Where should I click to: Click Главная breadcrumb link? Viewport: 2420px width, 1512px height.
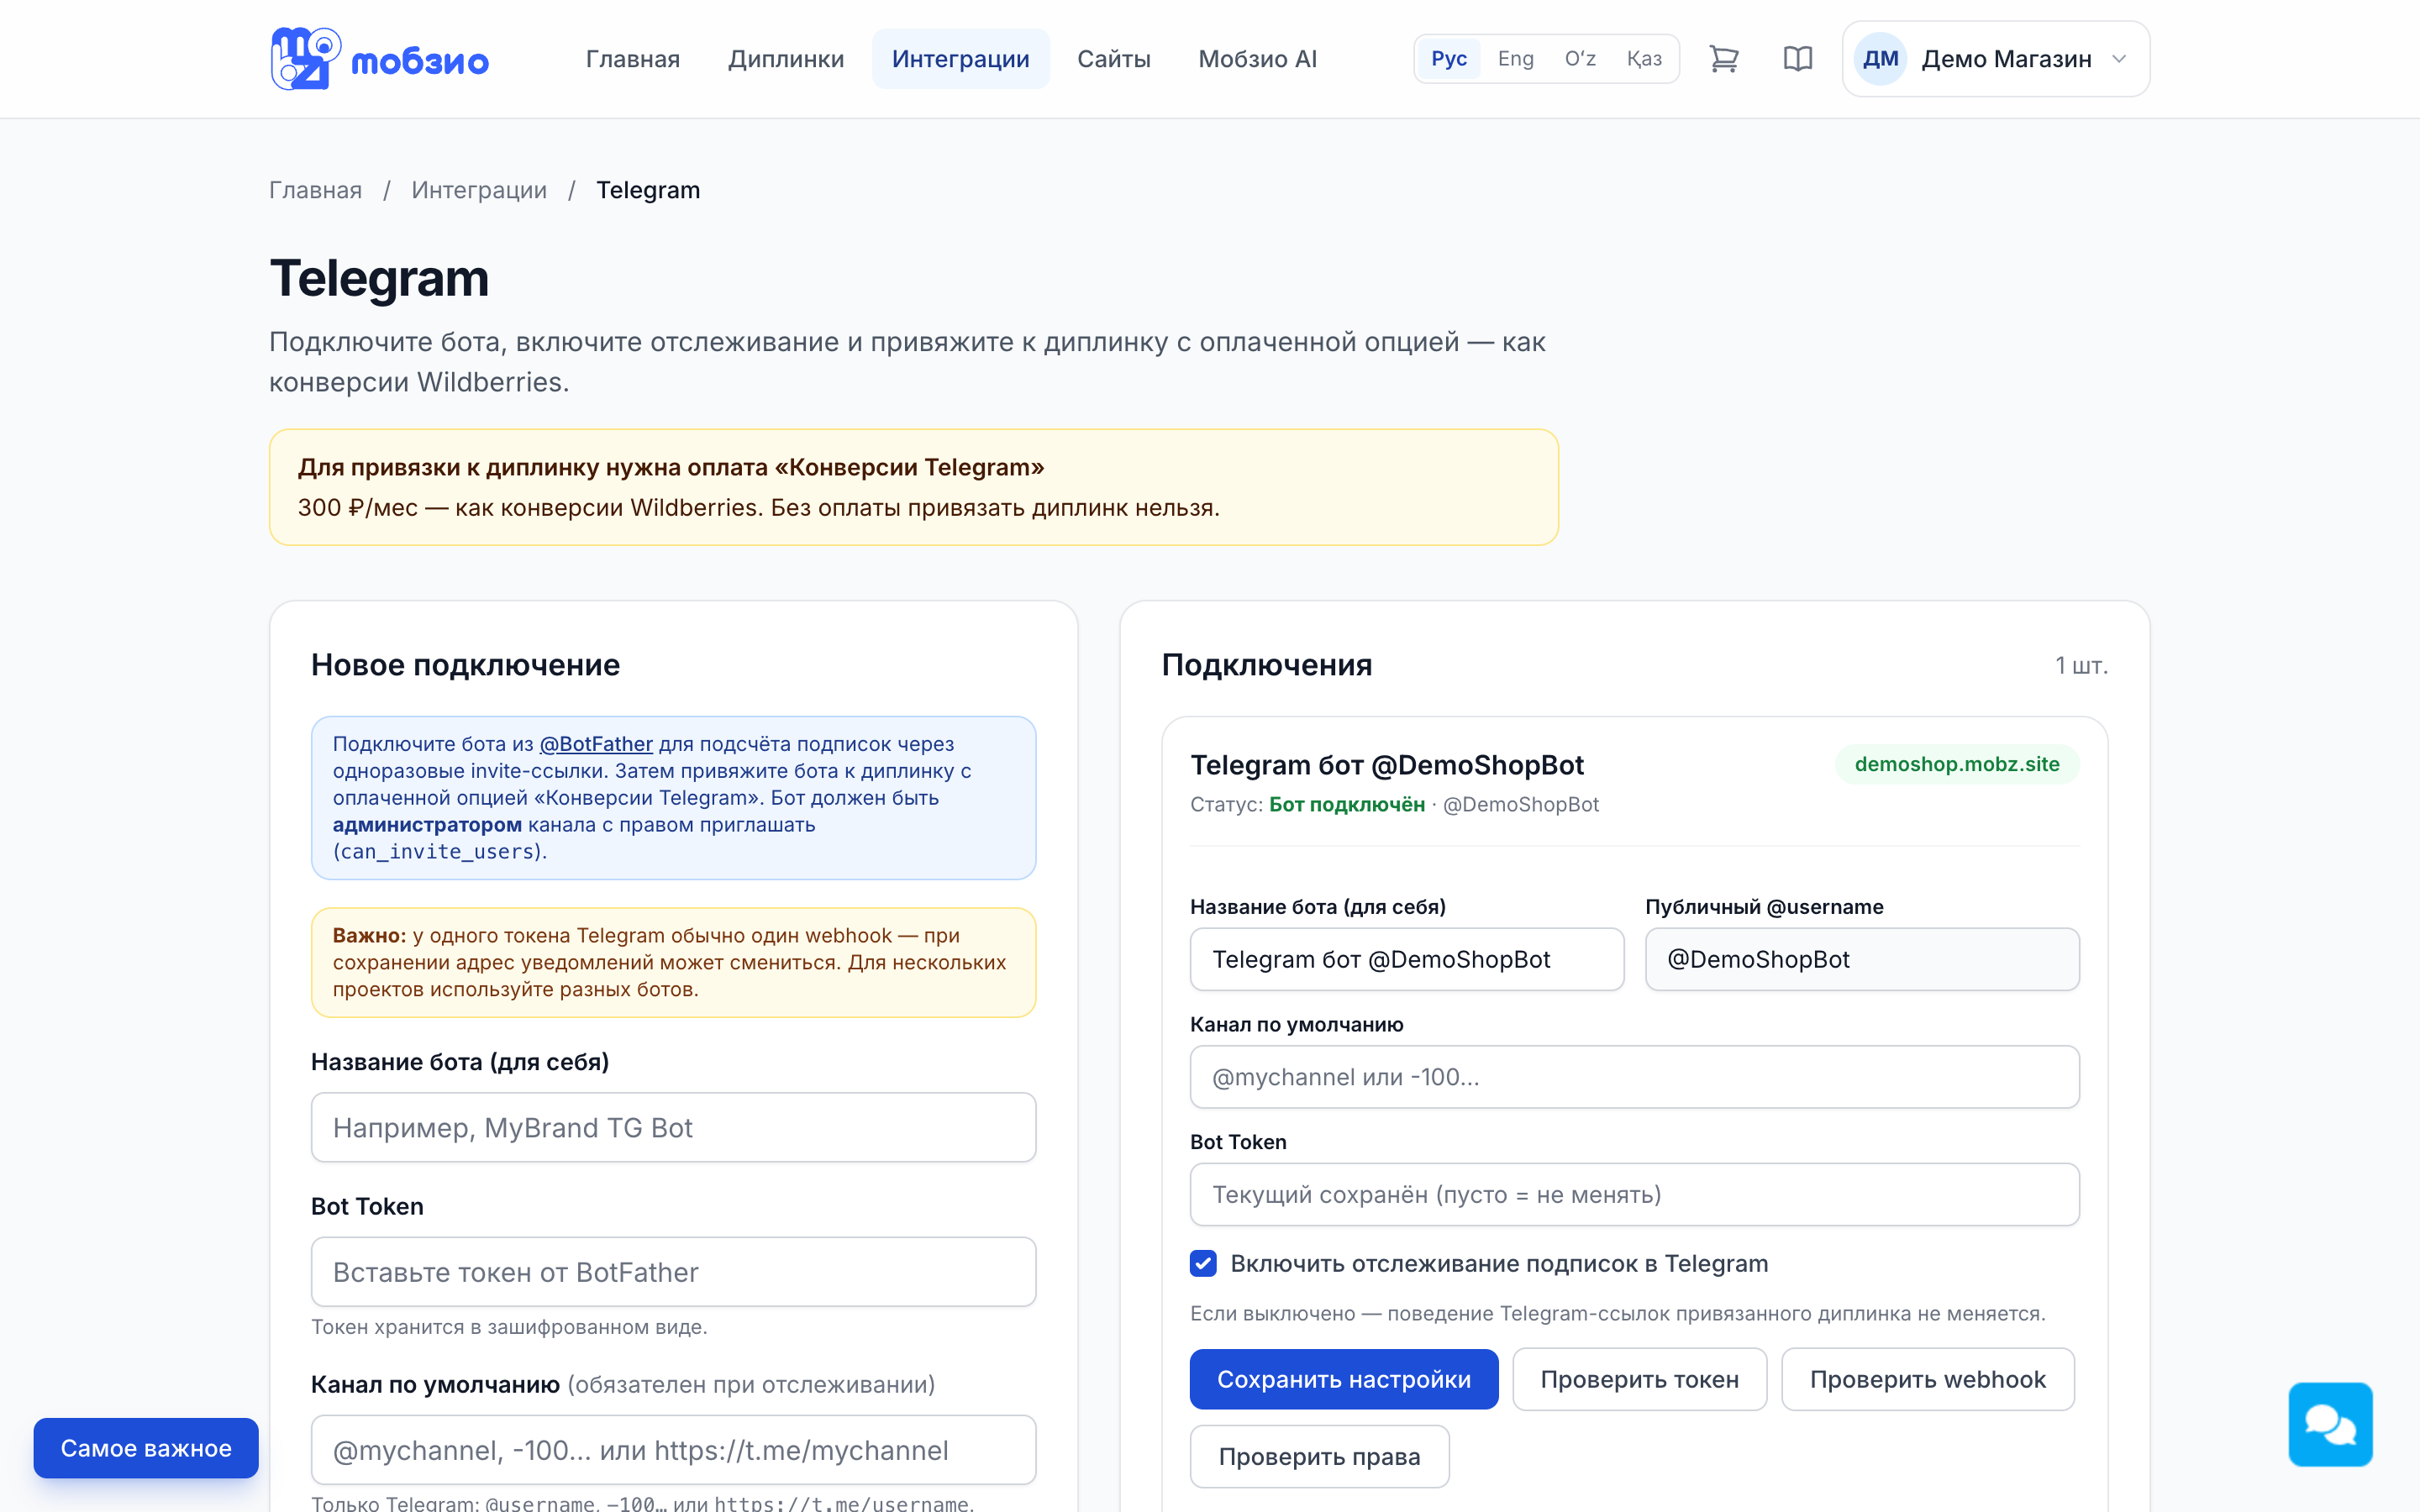click(315, 190)
